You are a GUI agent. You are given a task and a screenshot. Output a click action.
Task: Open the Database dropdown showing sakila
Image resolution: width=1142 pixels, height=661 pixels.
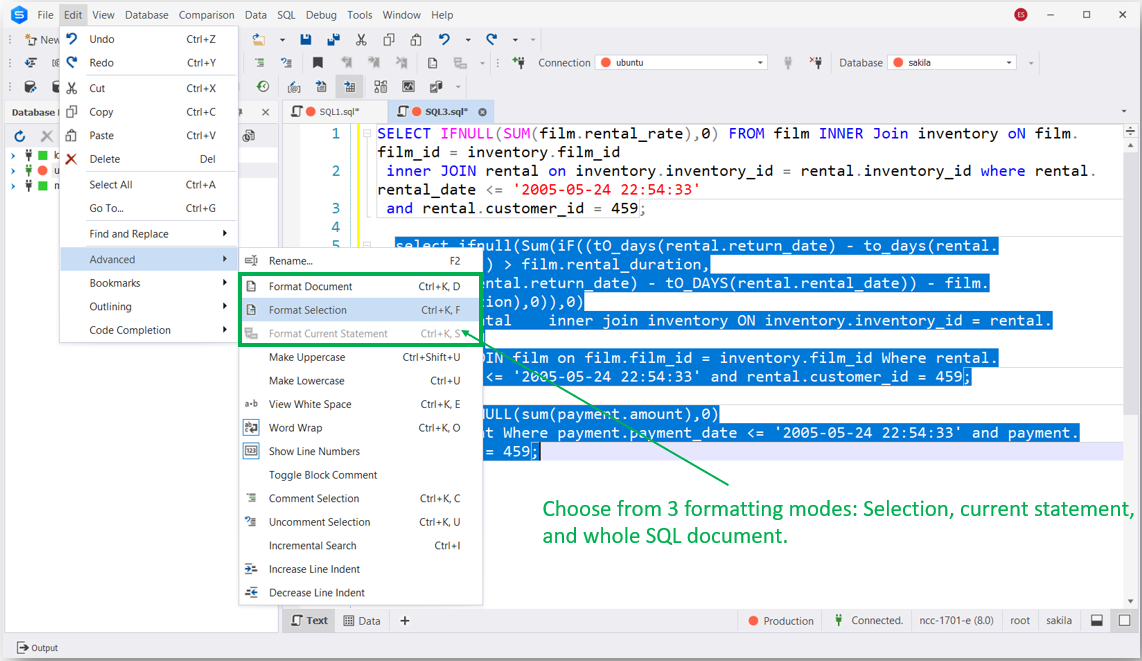pyautogui.click(x=951, y=63)
